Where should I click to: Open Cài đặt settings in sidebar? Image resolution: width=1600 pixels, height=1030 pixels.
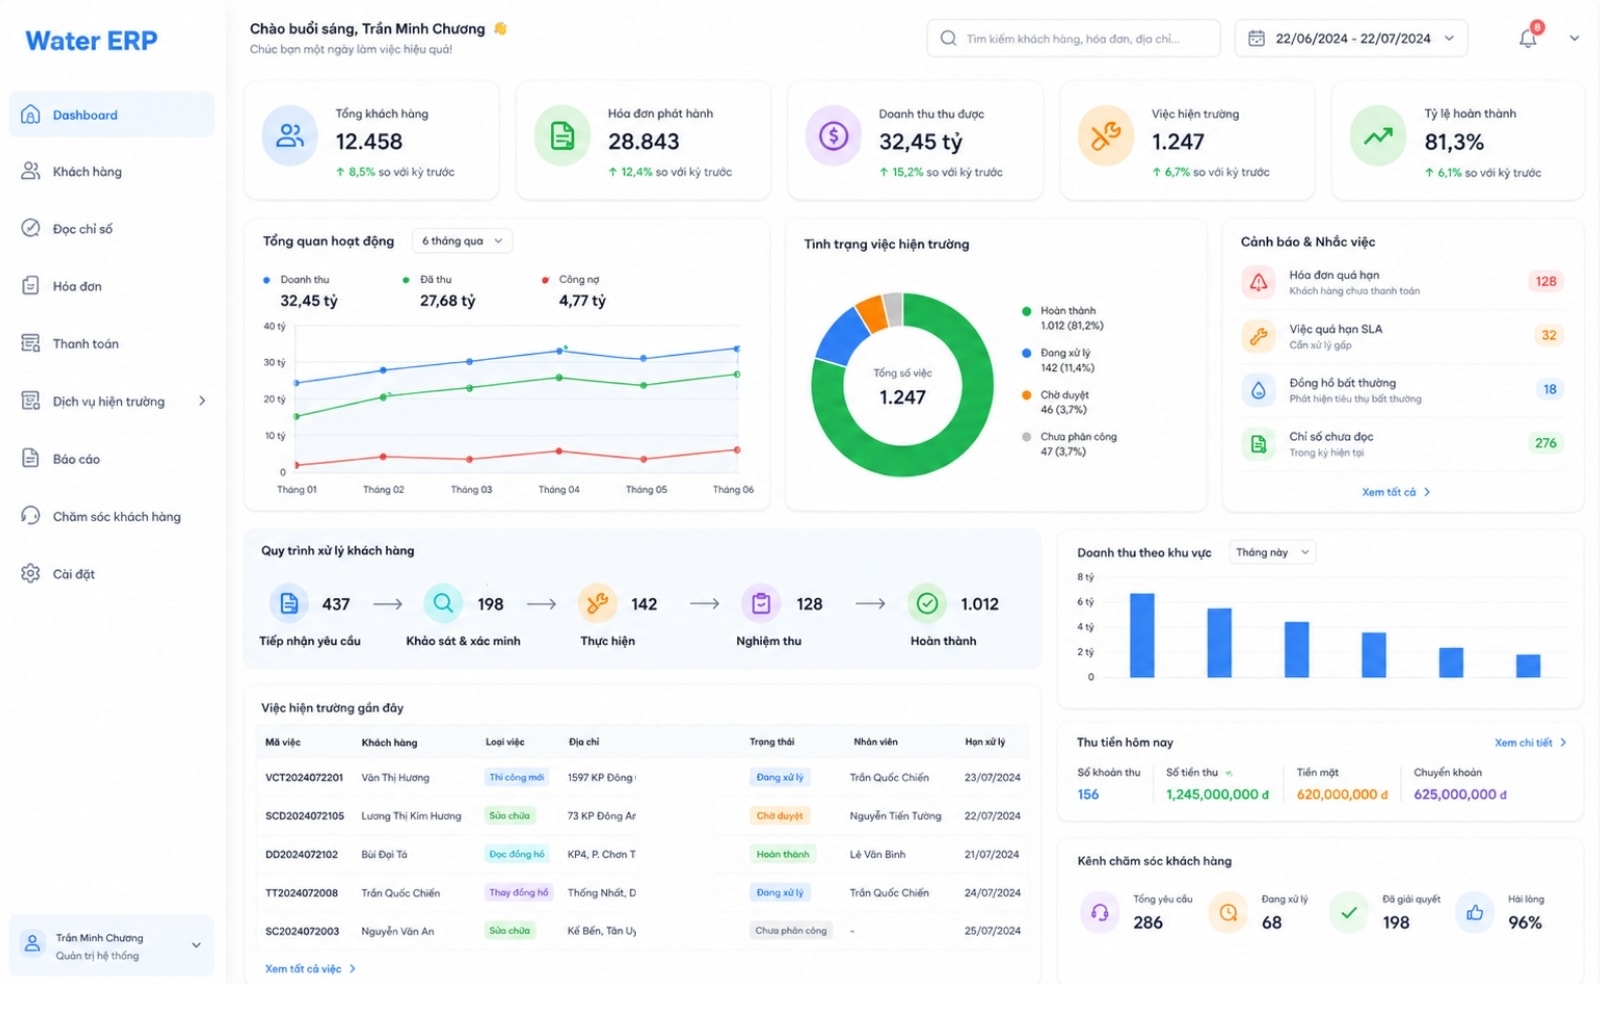tap(112, 574)
